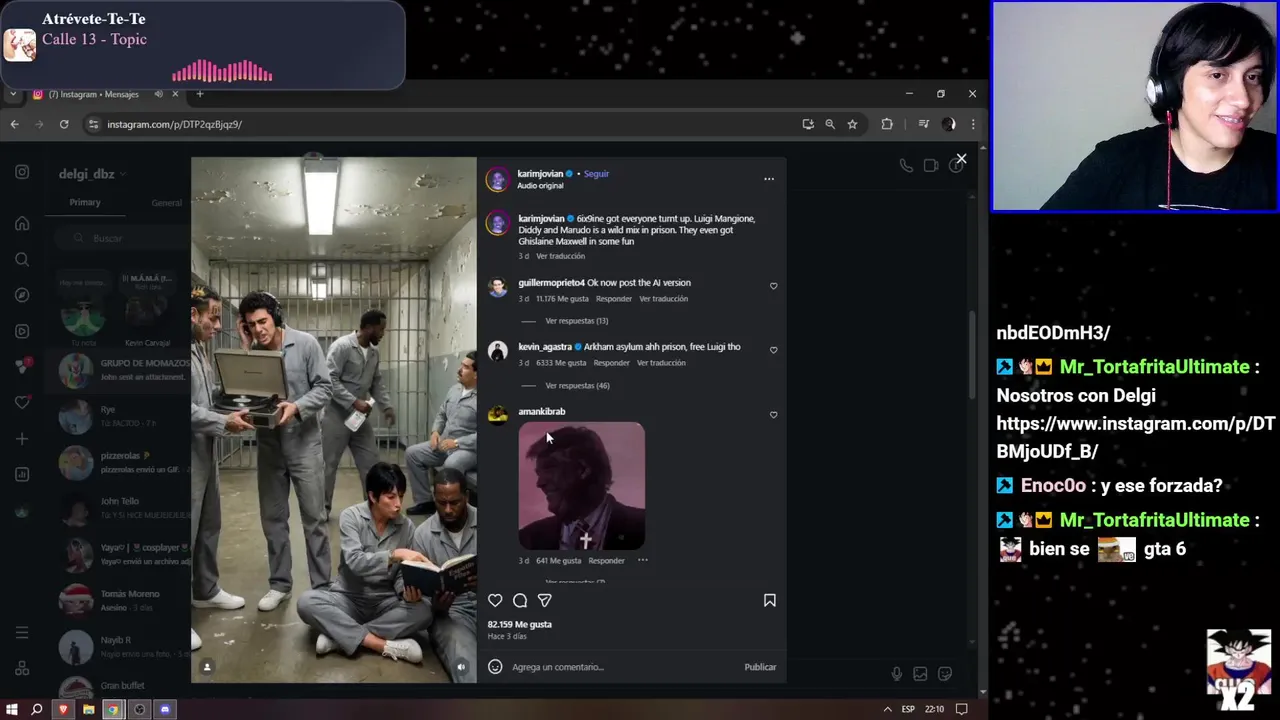Viewport: 1280px width, 720px height.
Task: Open the Instagram logo in sidebar
Action: [22, 172]
